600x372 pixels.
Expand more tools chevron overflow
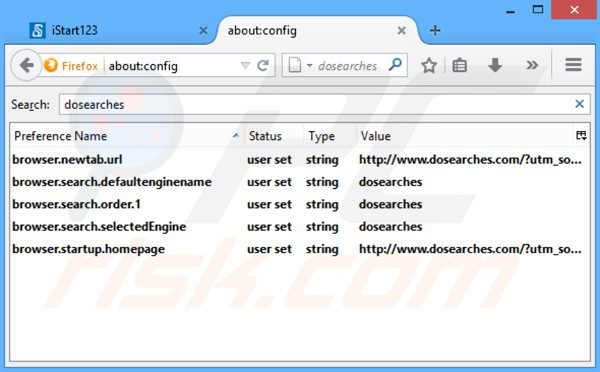pos(532,65)
